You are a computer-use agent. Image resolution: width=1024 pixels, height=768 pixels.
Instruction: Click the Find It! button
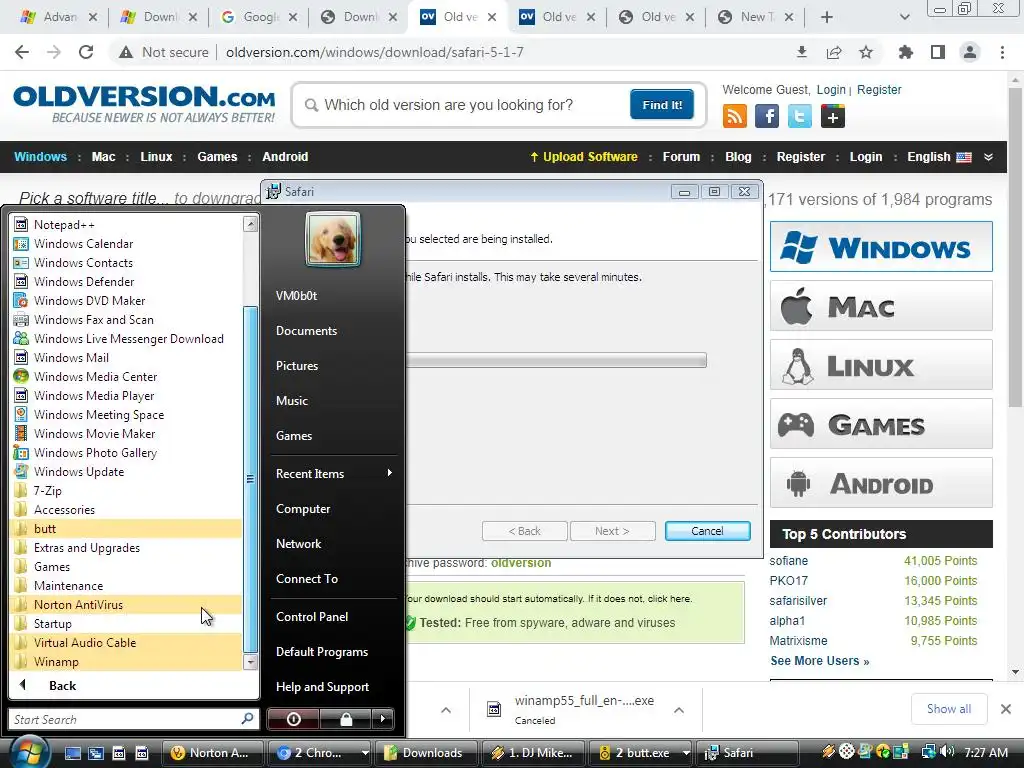click(662, 104)
